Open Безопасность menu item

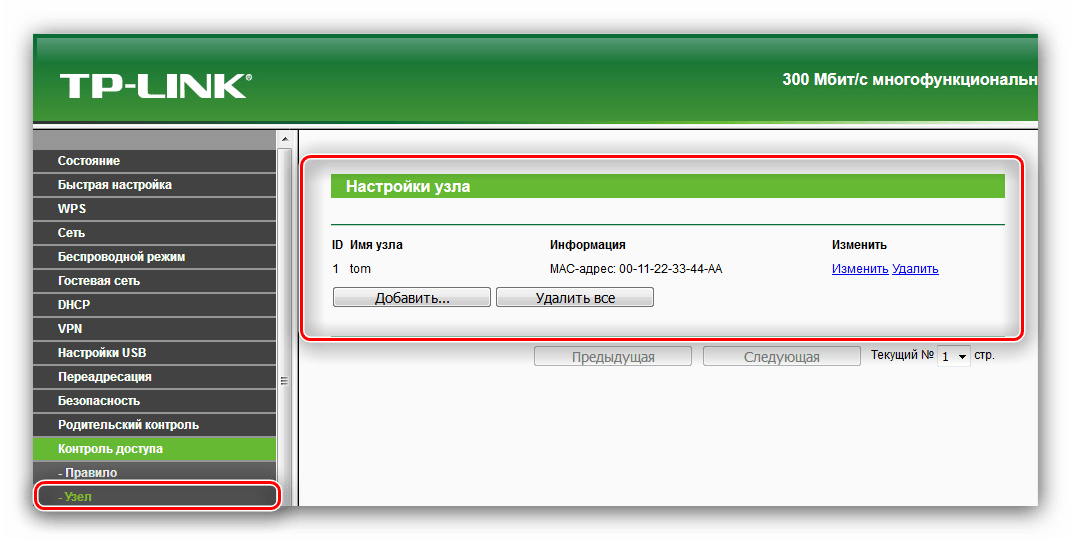pos(97,401)
